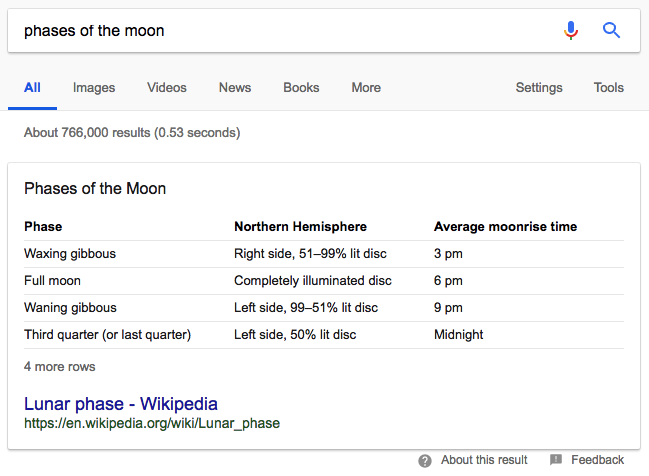
Task: Click the en.wikipedia.org Lunar_phase URL
Action: click(152, 423)
